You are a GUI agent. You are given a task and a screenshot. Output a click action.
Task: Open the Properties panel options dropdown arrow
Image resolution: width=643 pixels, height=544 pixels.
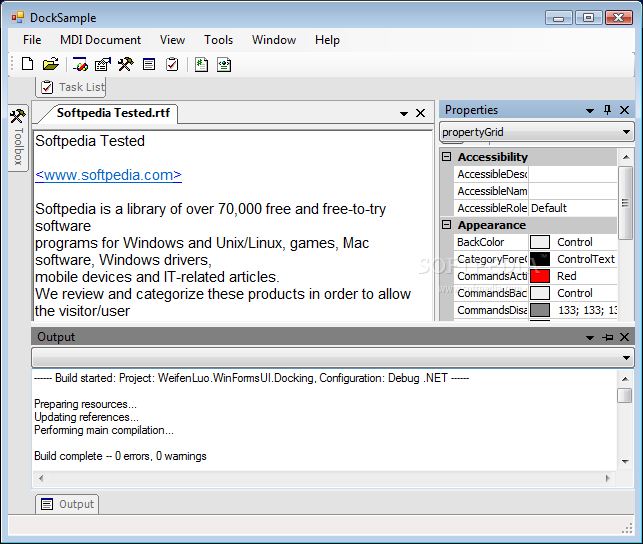click(590, 110)
